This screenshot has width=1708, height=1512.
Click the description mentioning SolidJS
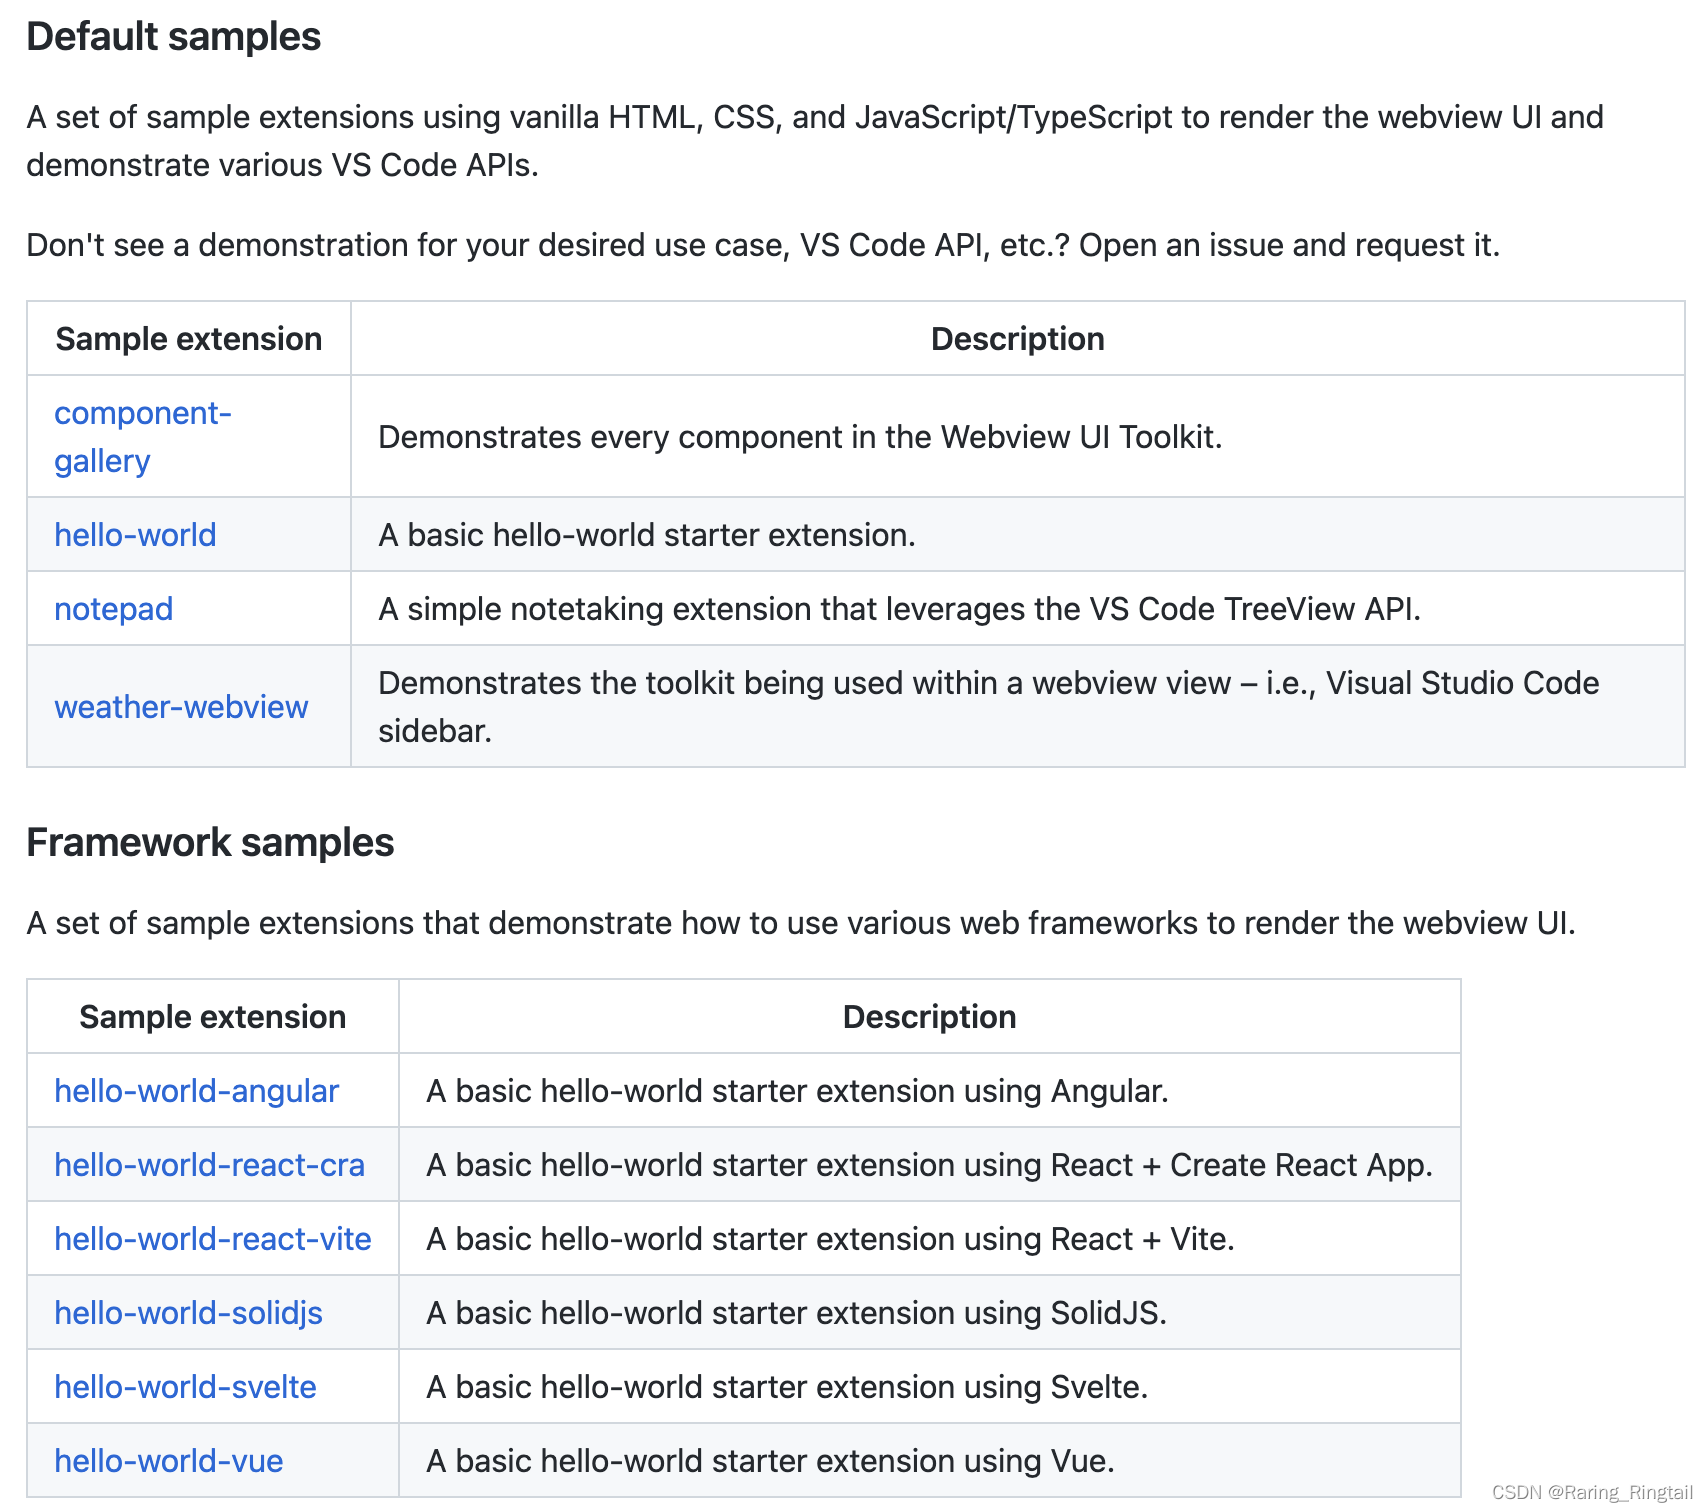click(796, 1313)
